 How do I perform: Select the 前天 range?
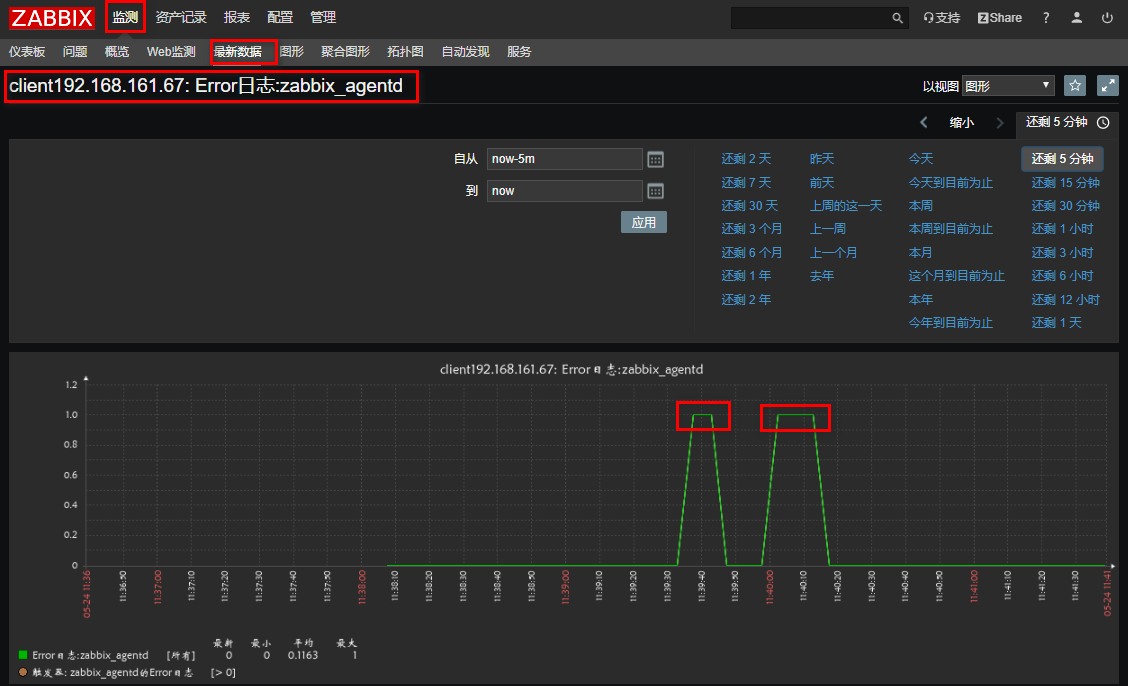coord(822,183)
